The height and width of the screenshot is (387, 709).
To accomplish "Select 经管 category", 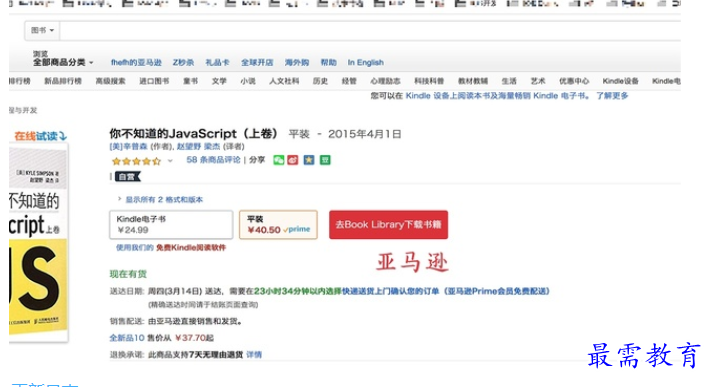I will pos(349,81).
